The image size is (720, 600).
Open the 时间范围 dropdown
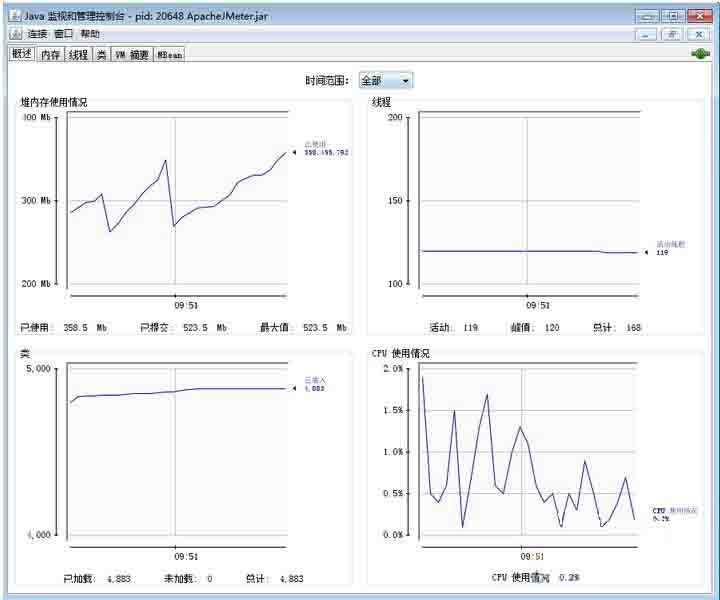tap(386, 80)
